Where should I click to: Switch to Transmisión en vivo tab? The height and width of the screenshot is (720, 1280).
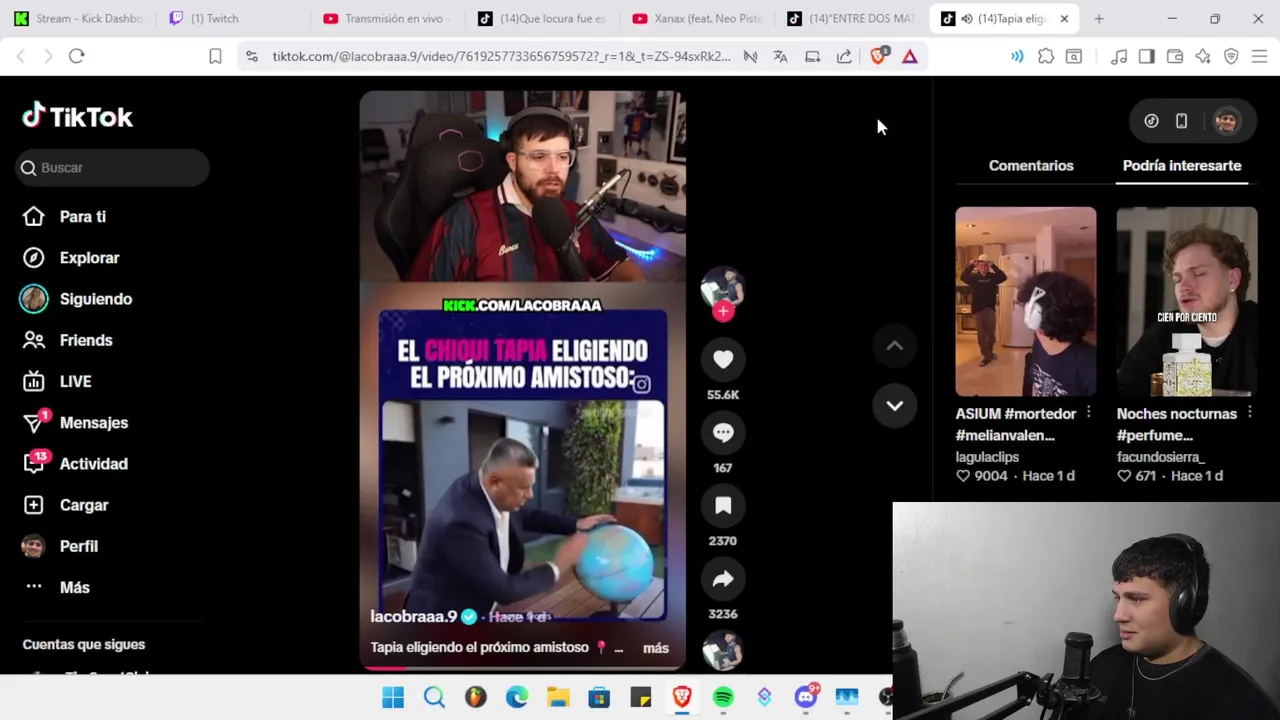[x=390, y=18]
